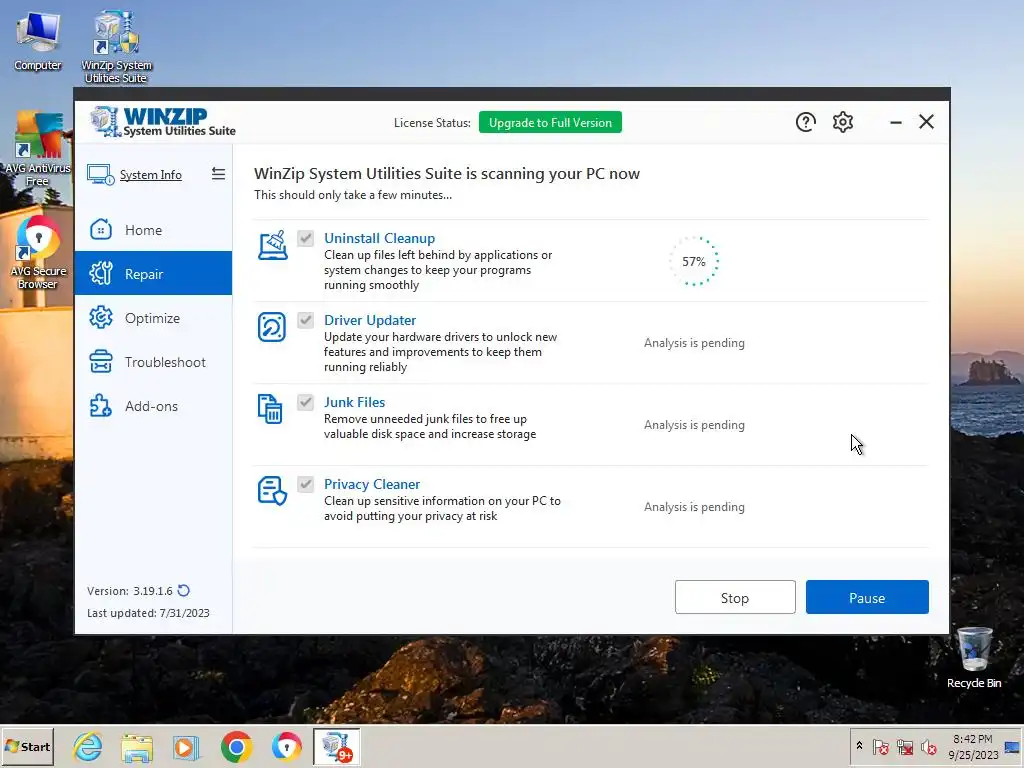Open the Uninstall Cleanup title link
Viewport: 1024px width, 768px height.
(x=379, y=238)
